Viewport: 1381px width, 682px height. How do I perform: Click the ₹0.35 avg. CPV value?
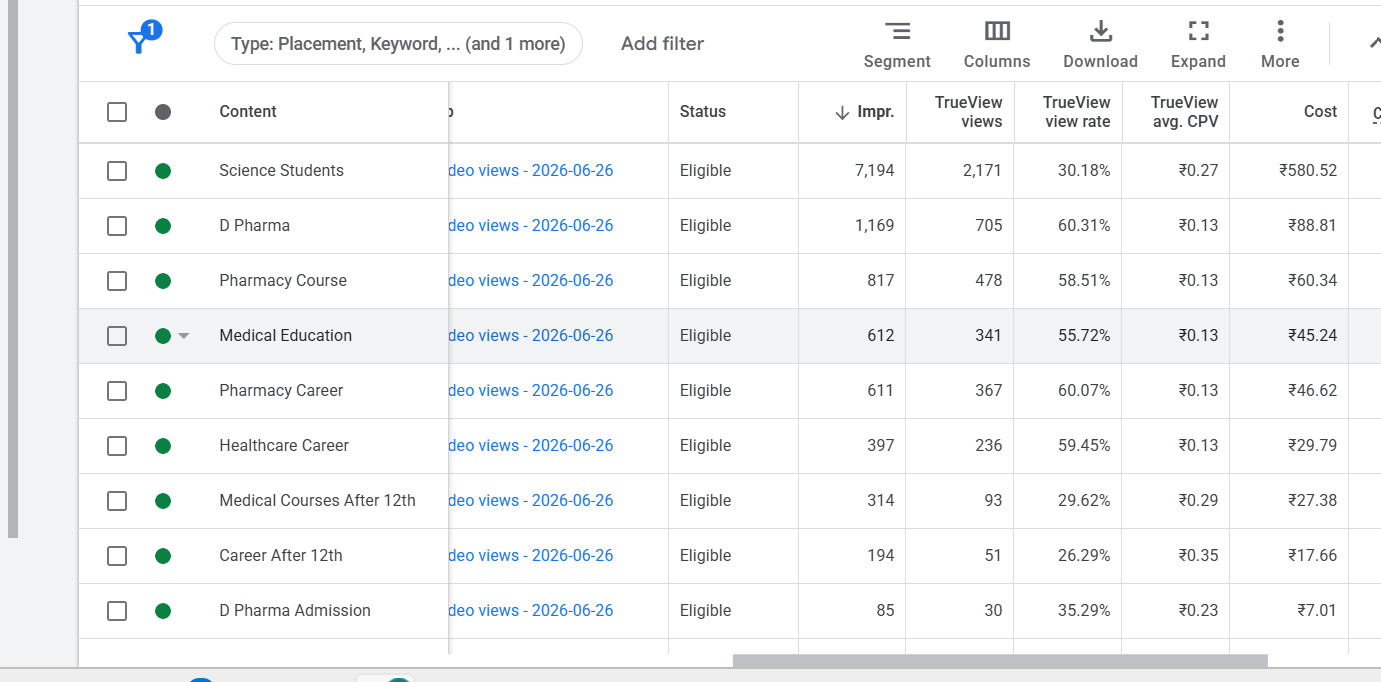(x=1198, y=556)
